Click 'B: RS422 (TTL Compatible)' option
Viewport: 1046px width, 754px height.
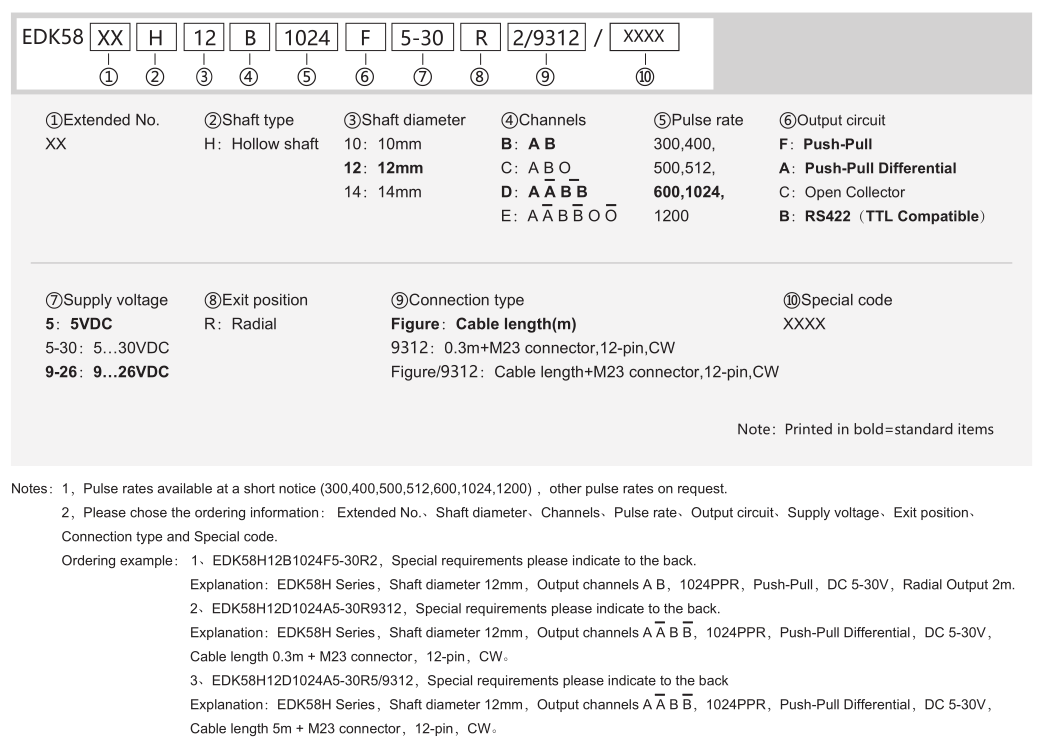(x=882, y=216)
